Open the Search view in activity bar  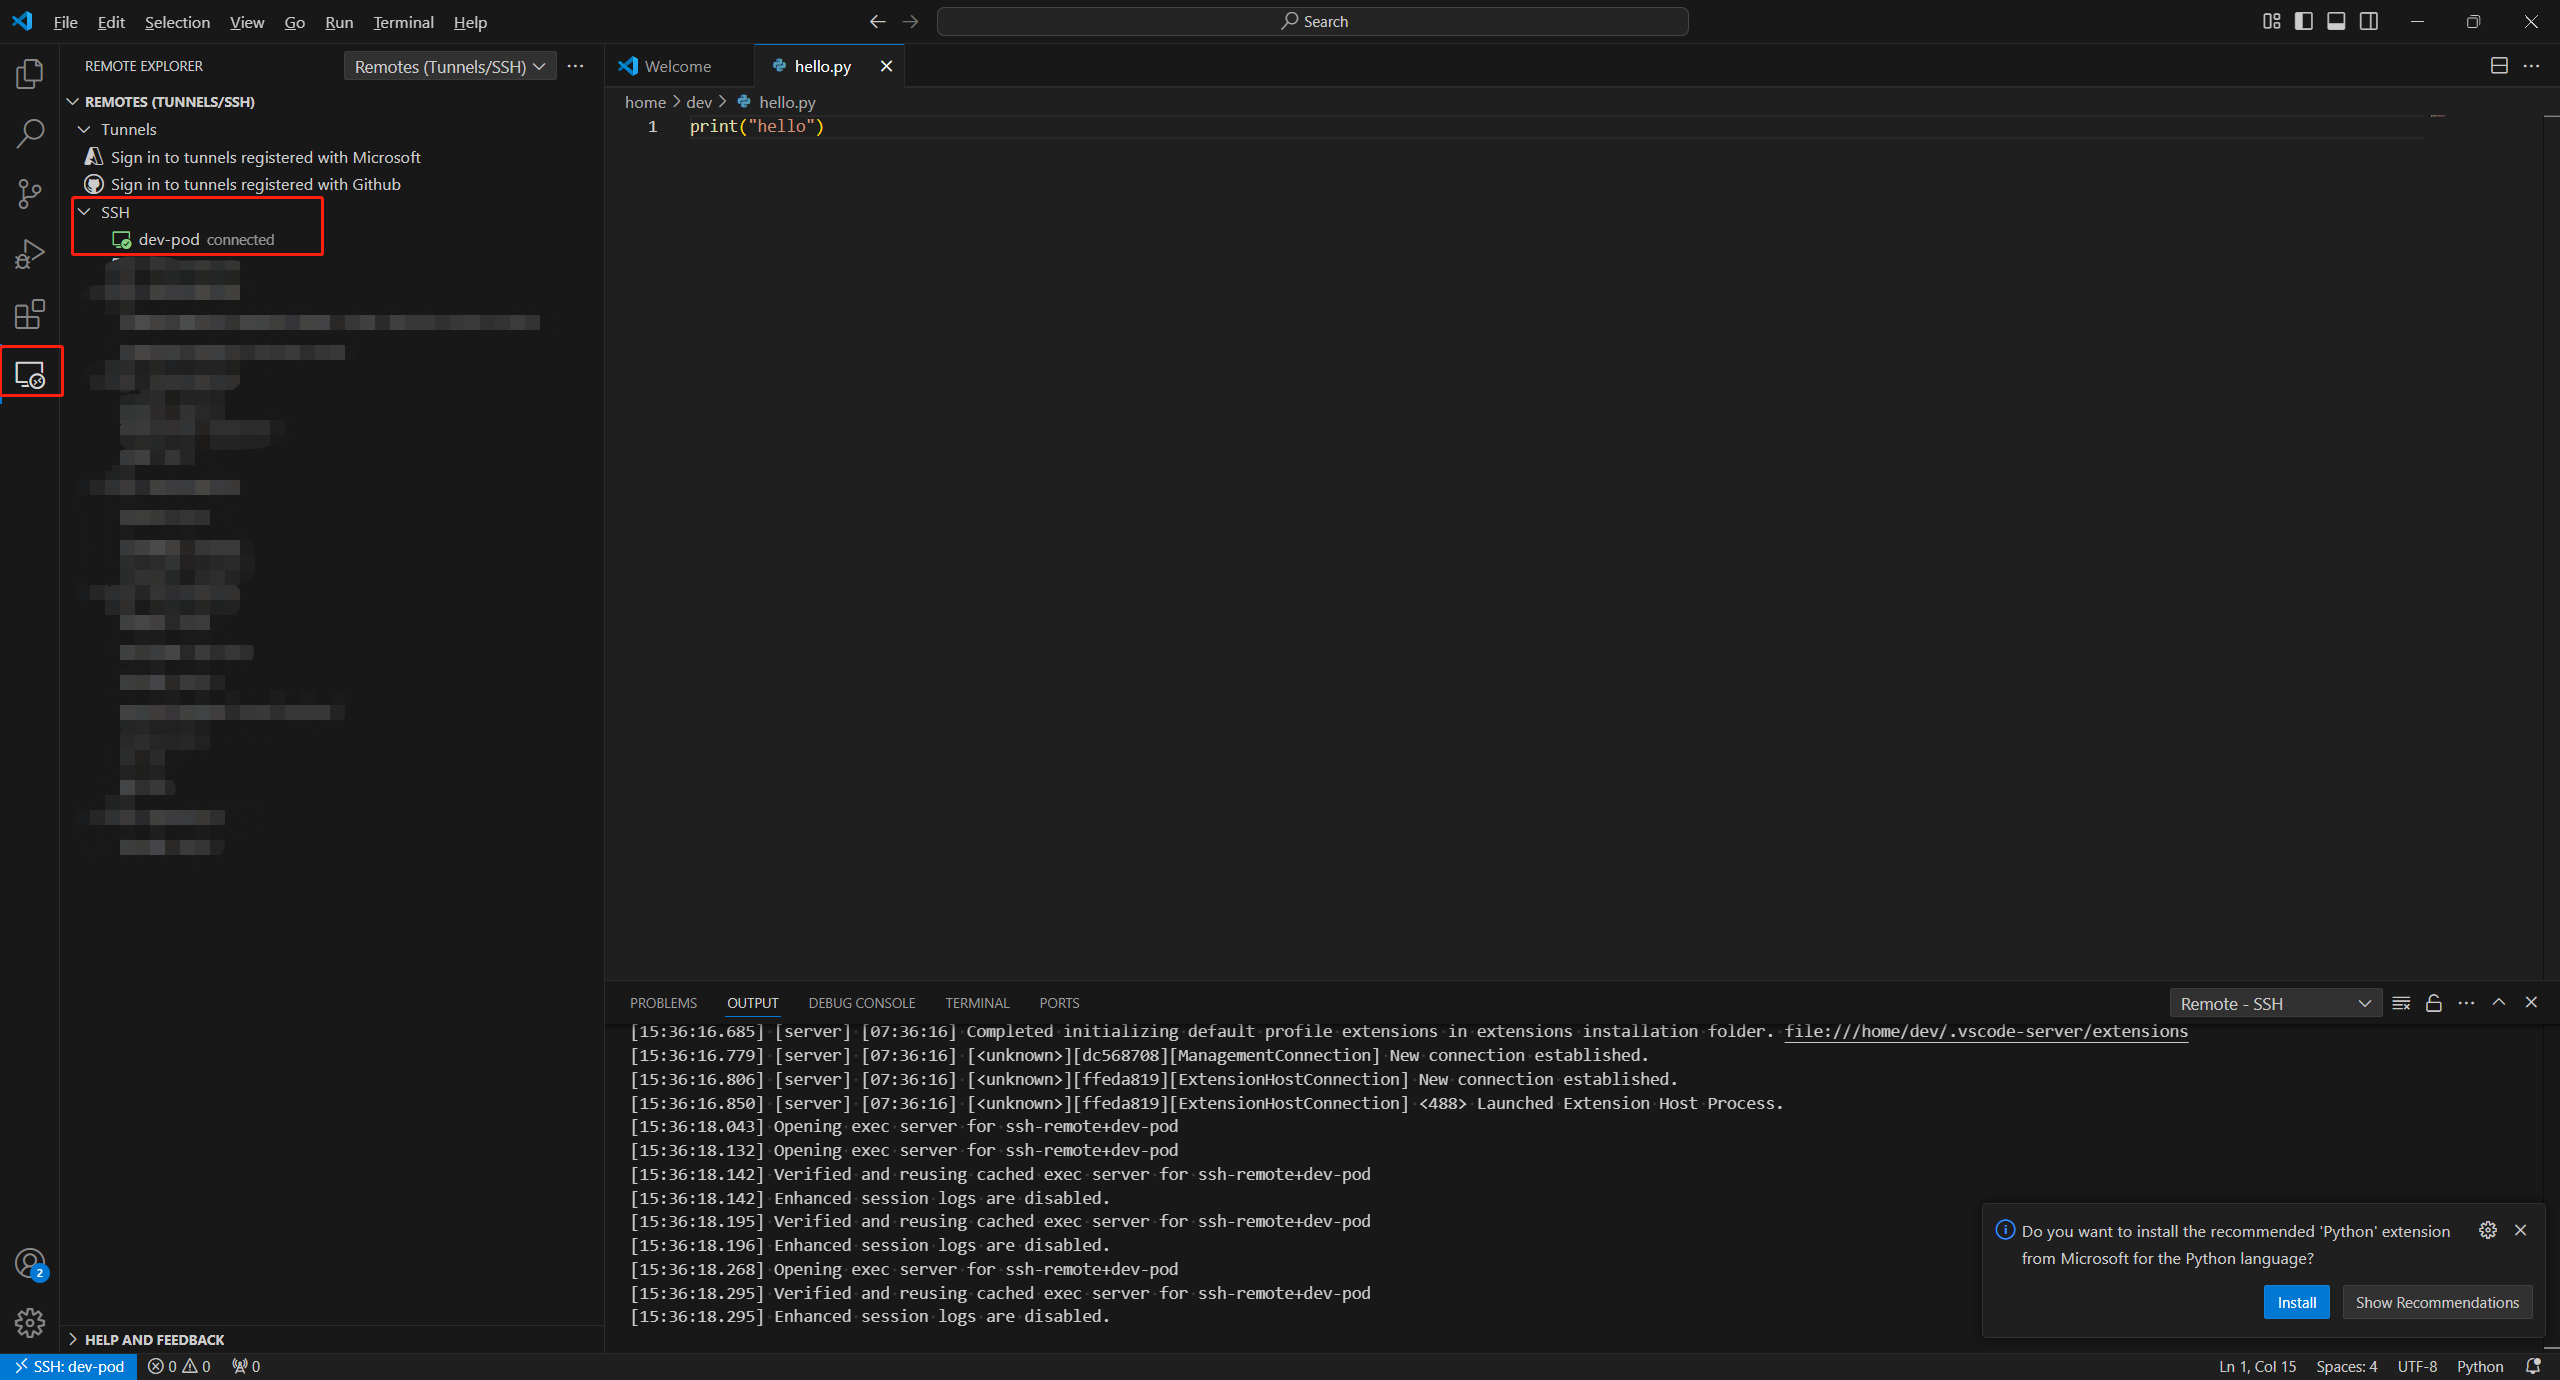point(30,133)
